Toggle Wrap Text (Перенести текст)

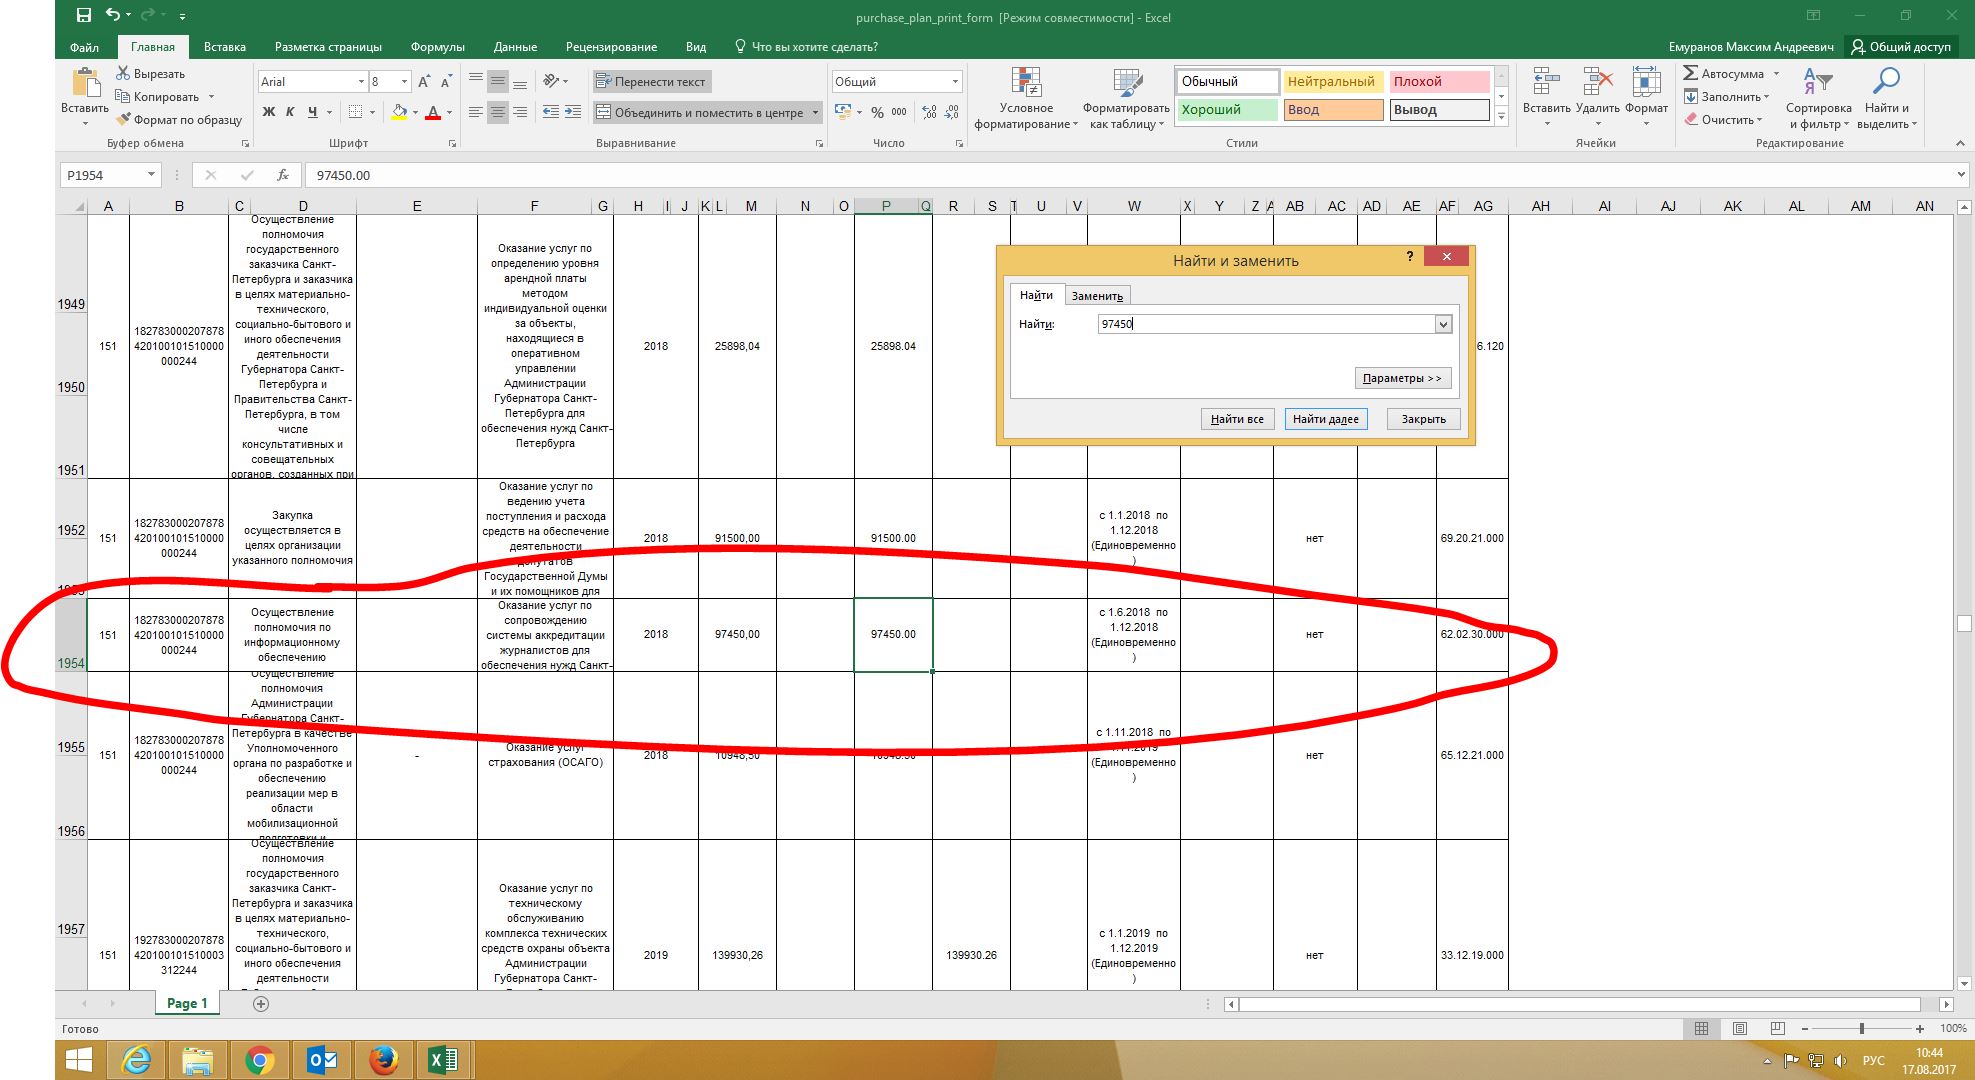point(650,82)
